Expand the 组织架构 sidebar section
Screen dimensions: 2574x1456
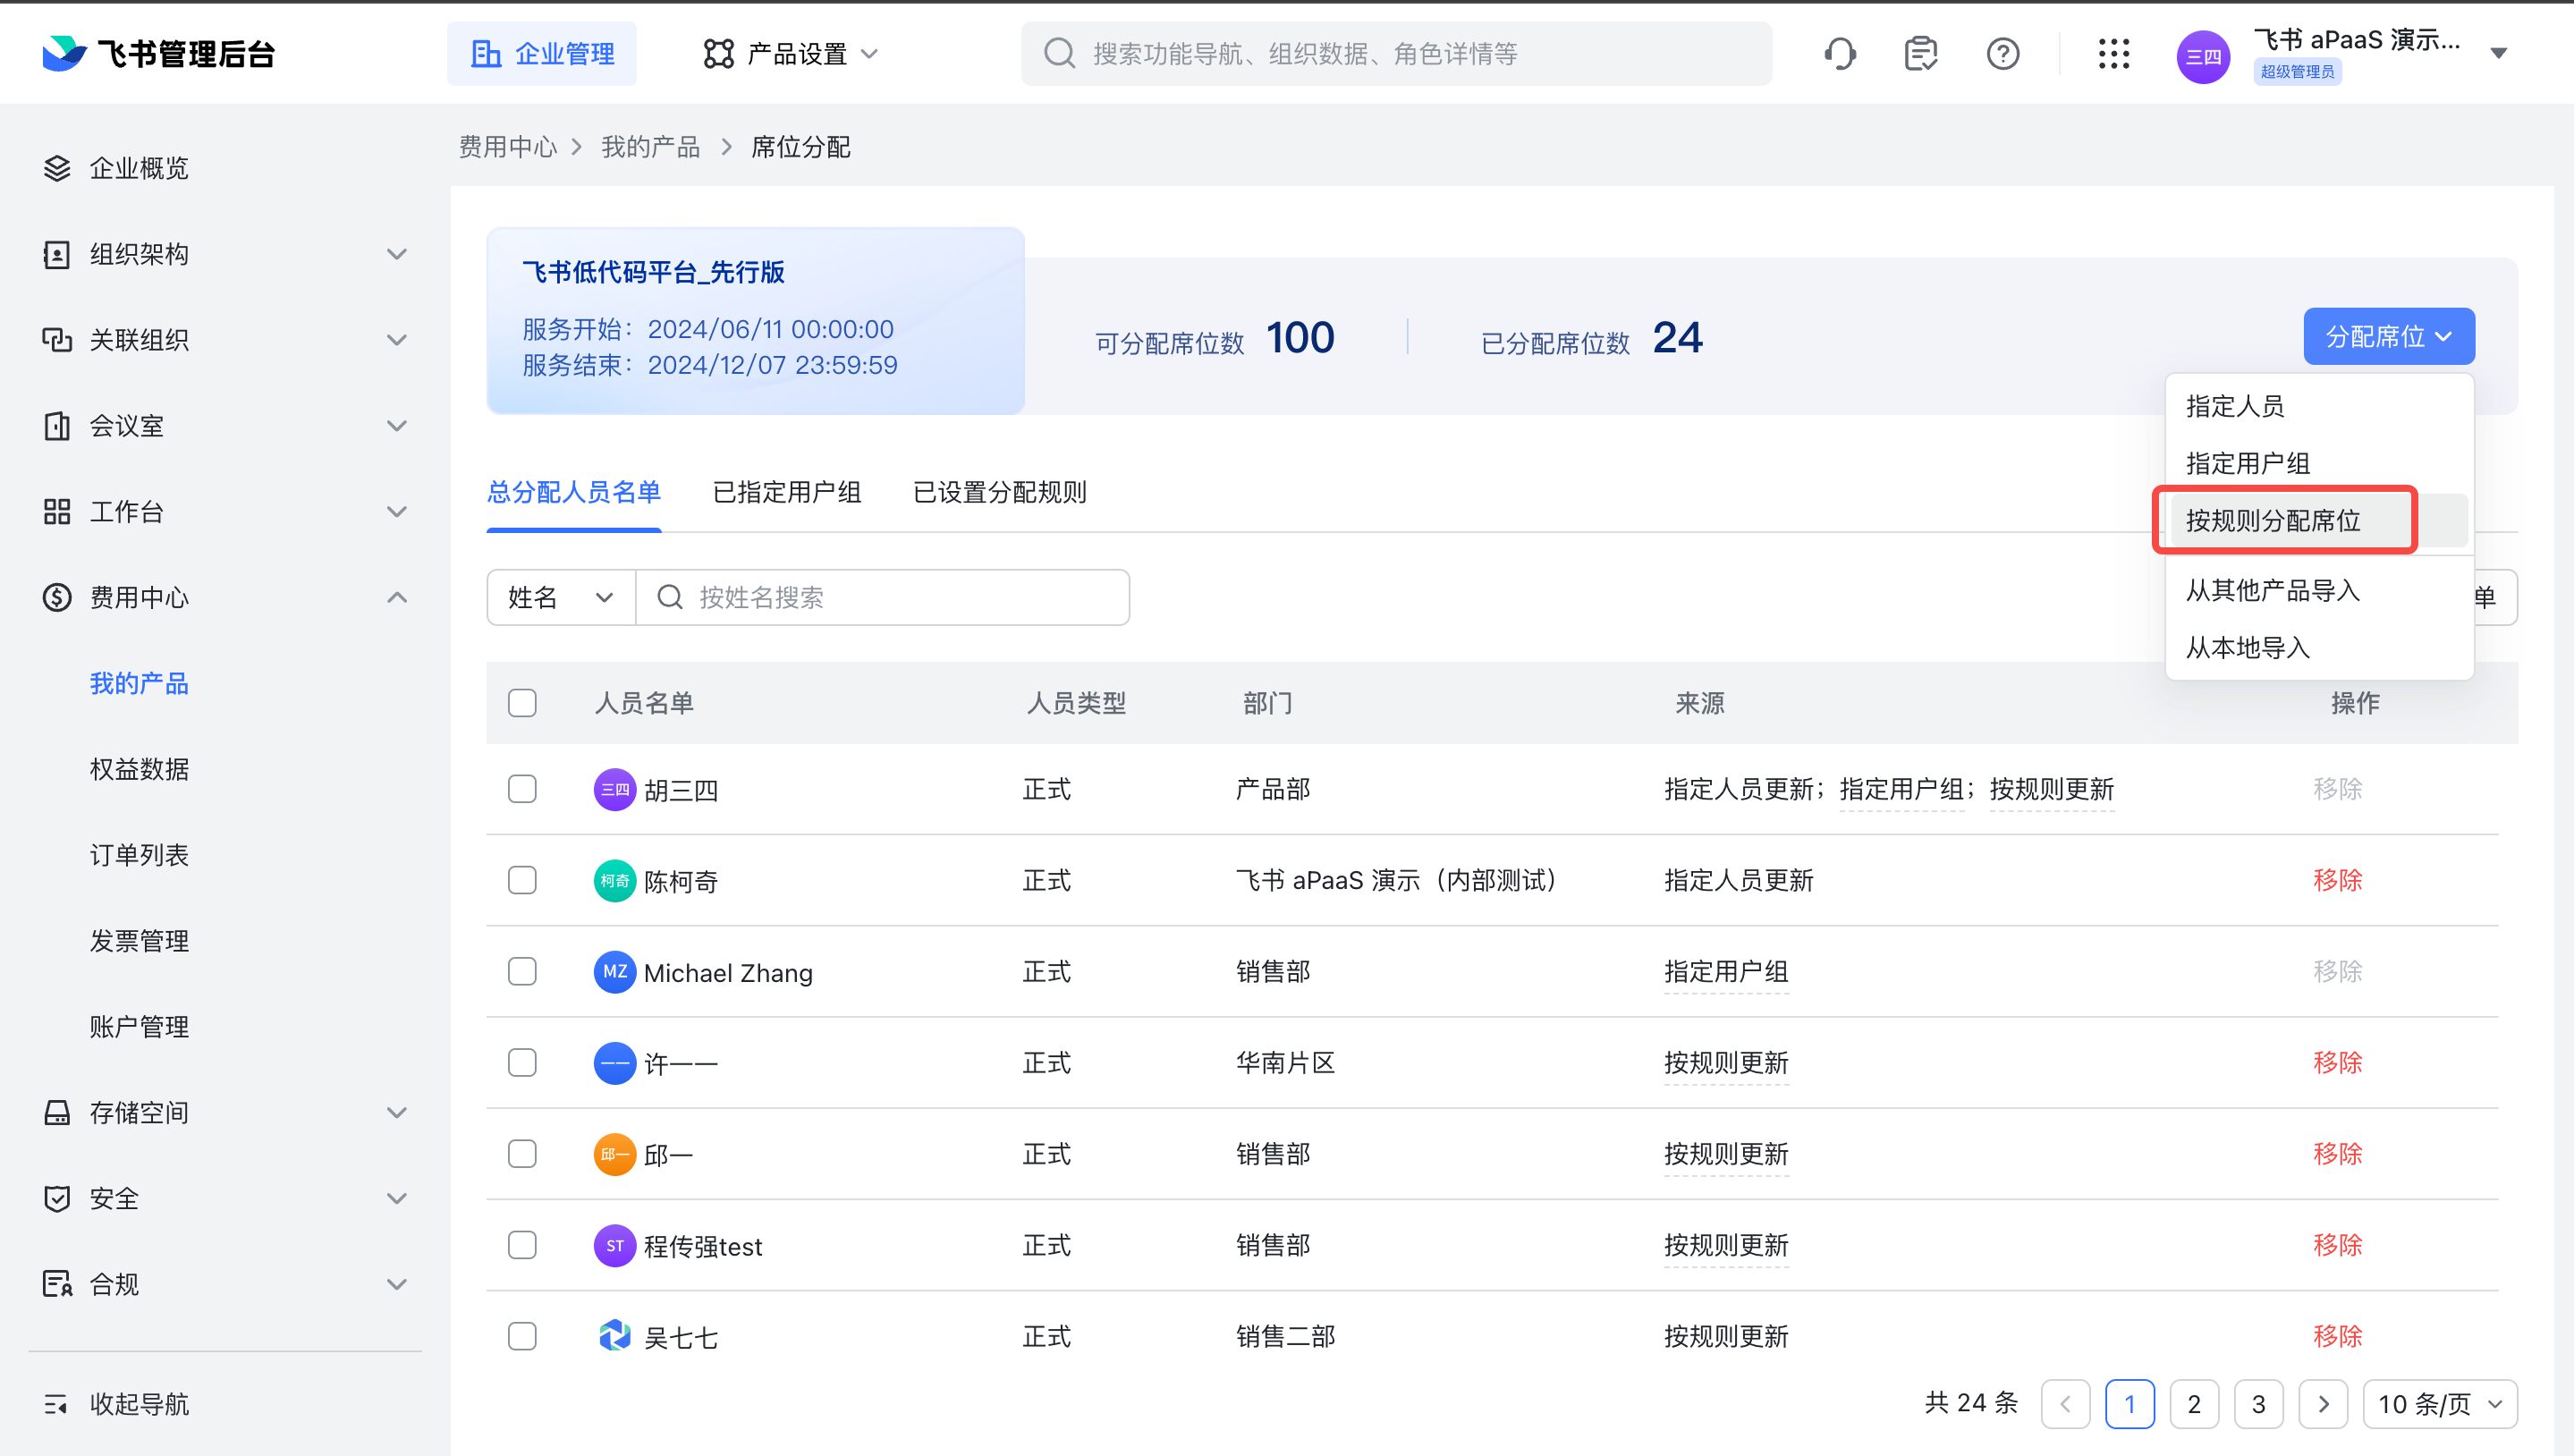tap(397, 254)
